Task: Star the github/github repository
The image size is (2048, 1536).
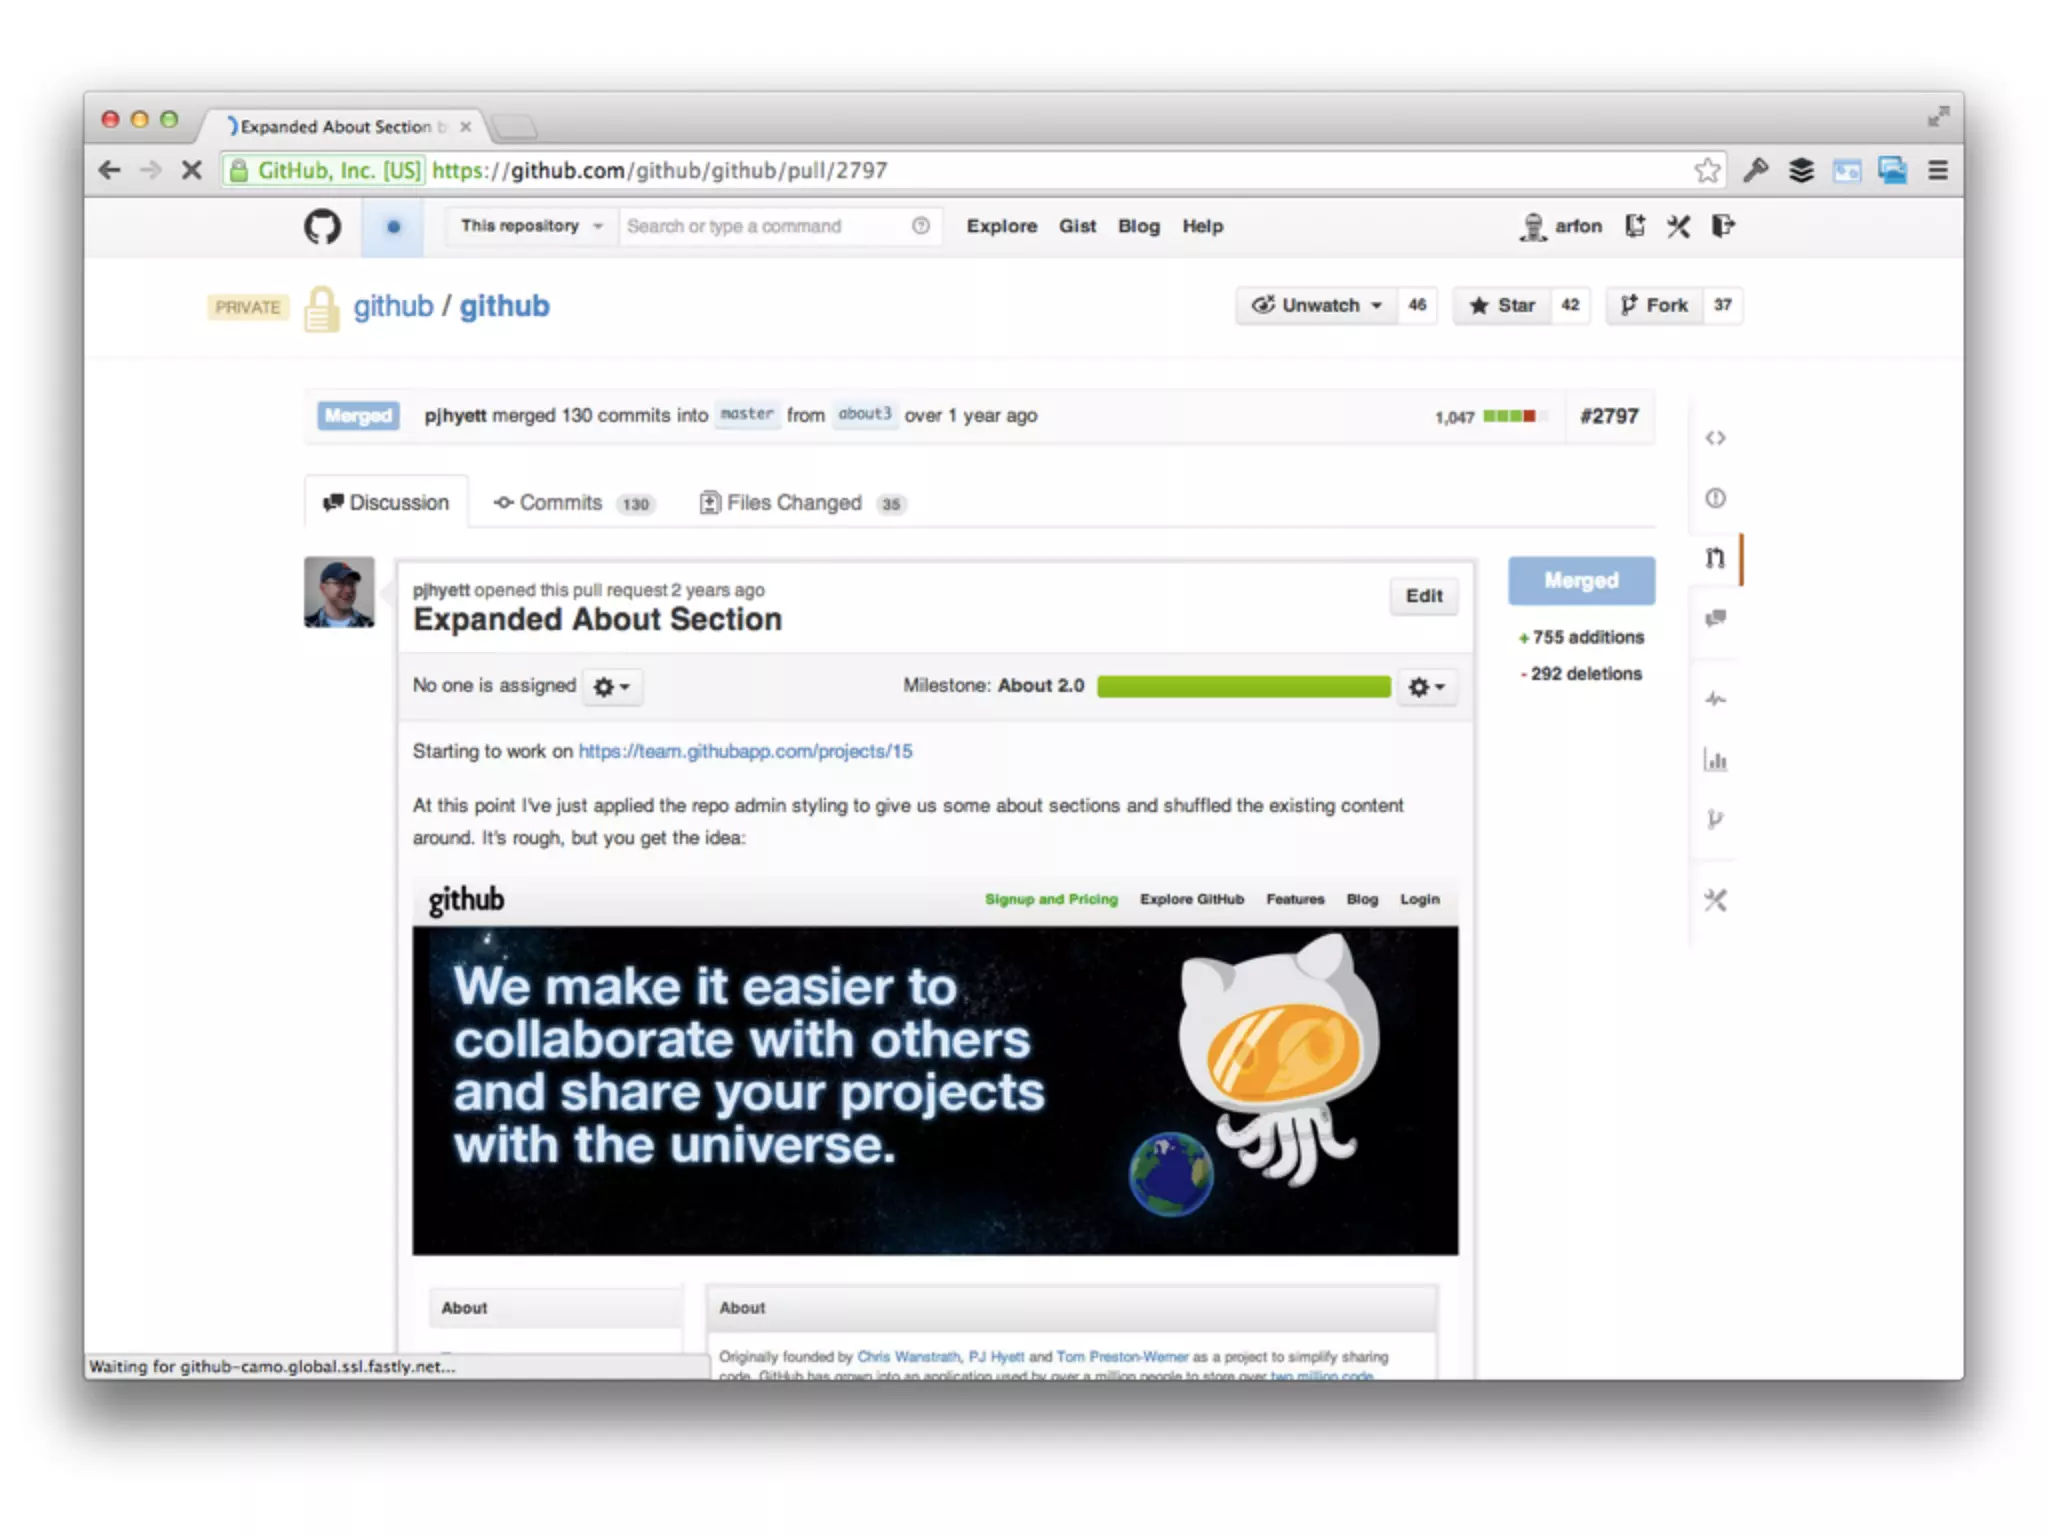Action: (x=1502, y=305)
